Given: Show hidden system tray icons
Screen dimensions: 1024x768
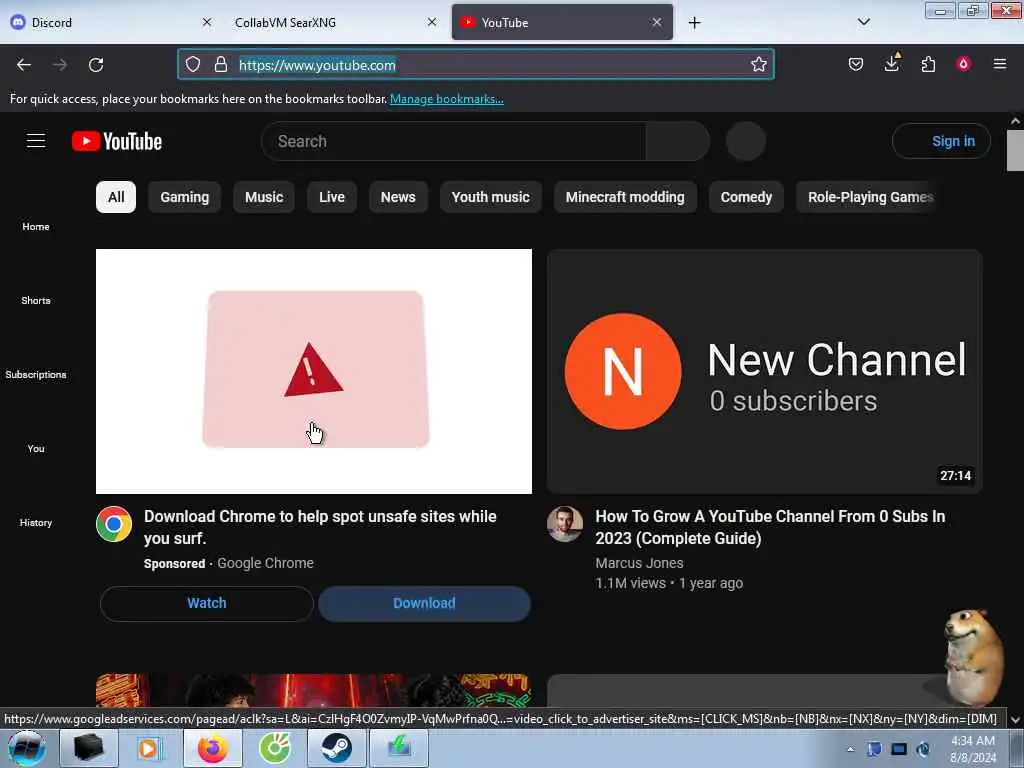Looking at the screenshot, I should click(x=850, y=749).
